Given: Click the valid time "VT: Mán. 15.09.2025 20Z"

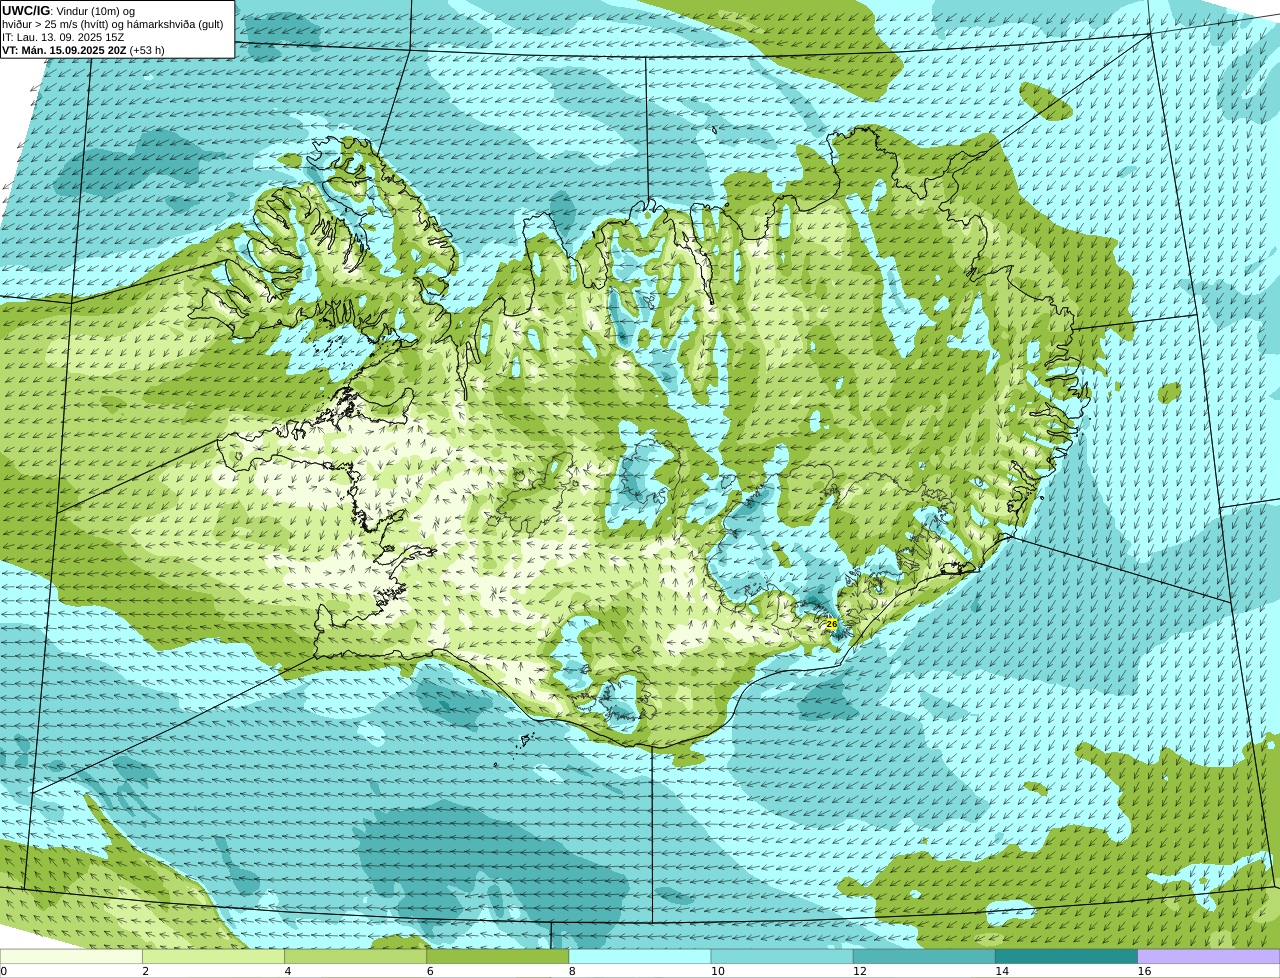Looking at the screenshot, I should click(64, 50).
